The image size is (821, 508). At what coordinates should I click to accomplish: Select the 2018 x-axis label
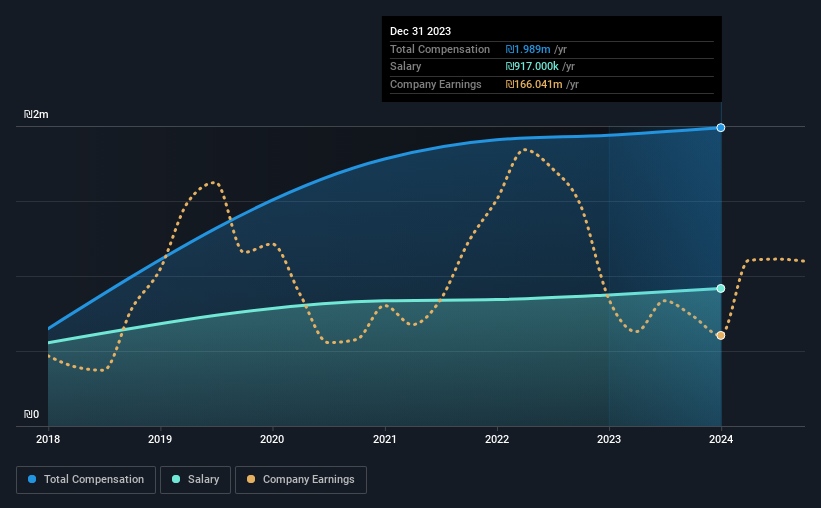click(x=48, y=439)
